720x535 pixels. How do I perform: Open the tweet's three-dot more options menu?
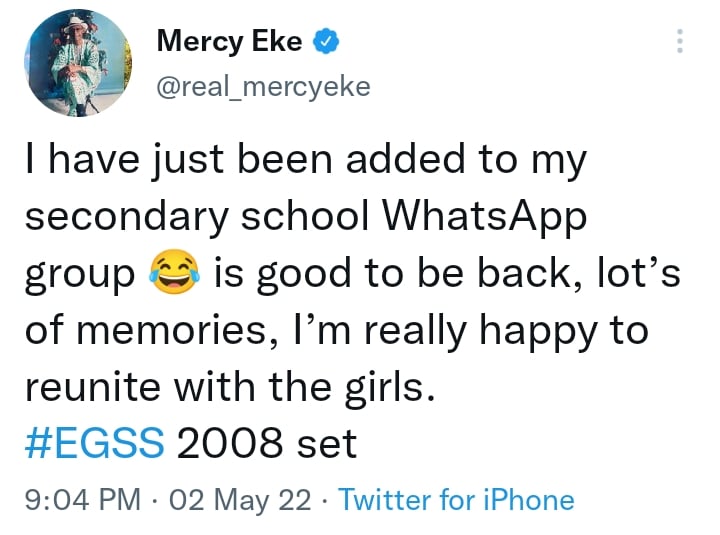tap(680, 42)
